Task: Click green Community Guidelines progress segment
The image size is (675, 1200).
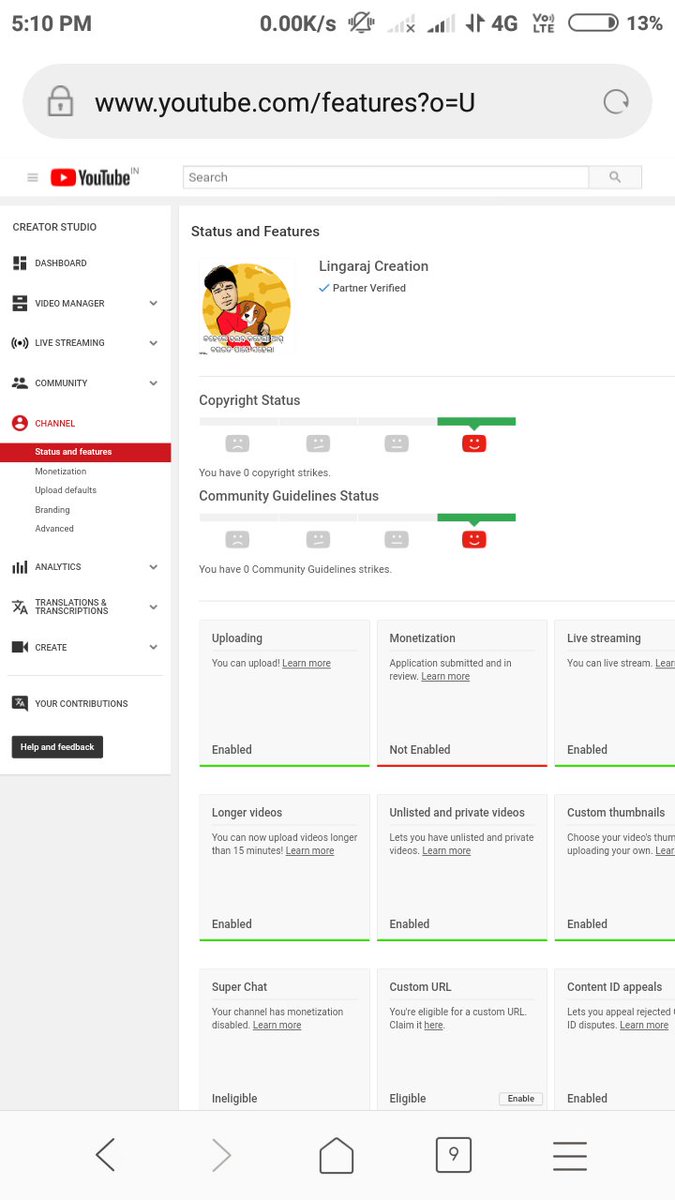Action: pos(476,518)
